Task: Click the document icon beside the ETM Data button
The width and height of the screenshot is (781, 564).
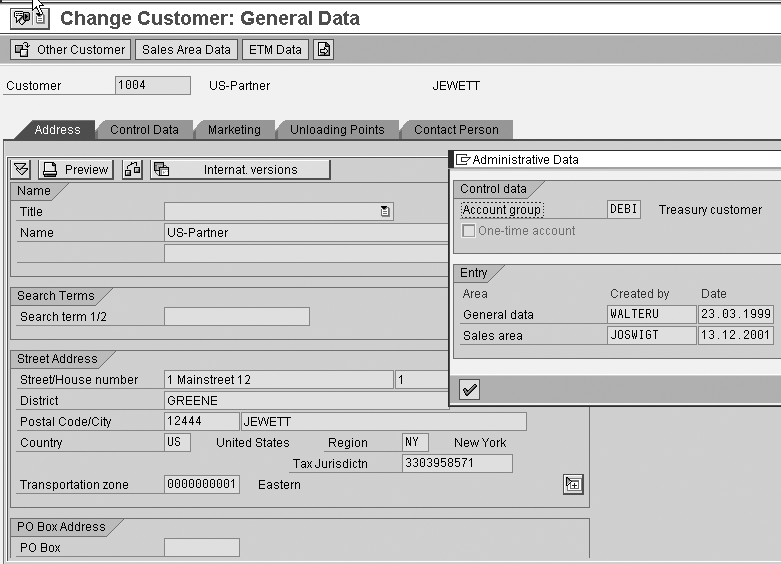Action: coord(323,50)
